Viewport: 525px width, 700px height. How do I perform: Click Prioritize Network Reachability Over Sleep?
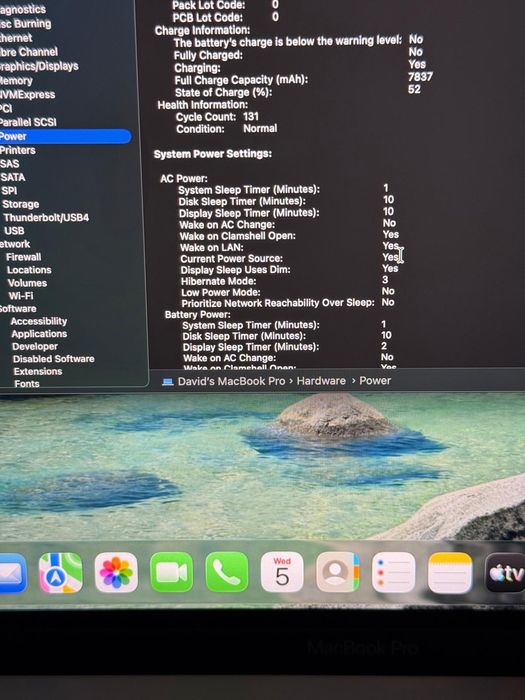[x=278, y=303]
